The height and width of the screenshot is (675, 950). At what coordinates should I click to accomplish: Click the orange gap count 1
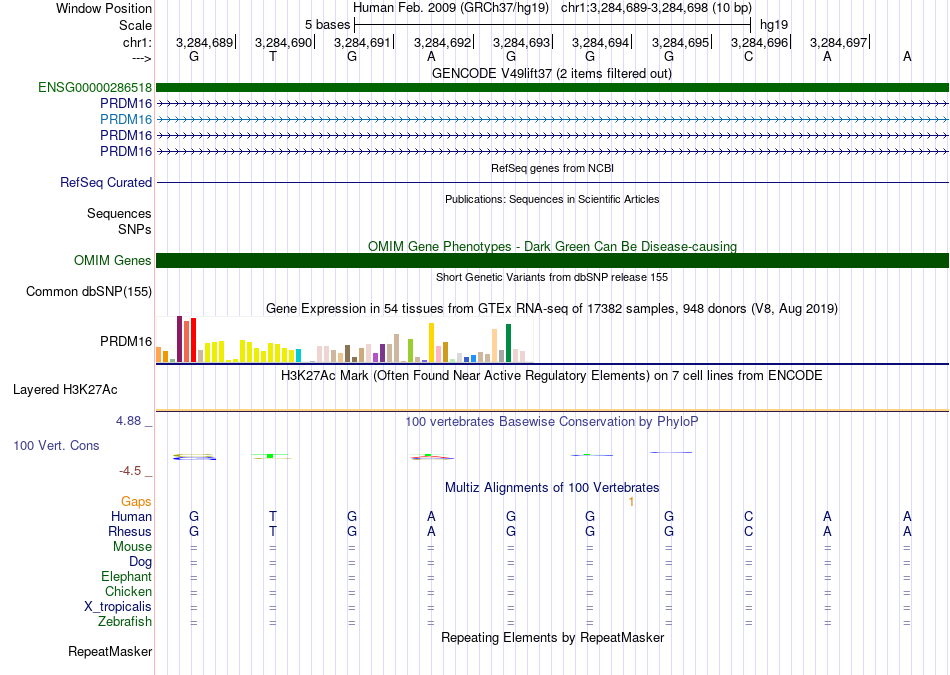(631, 501)
